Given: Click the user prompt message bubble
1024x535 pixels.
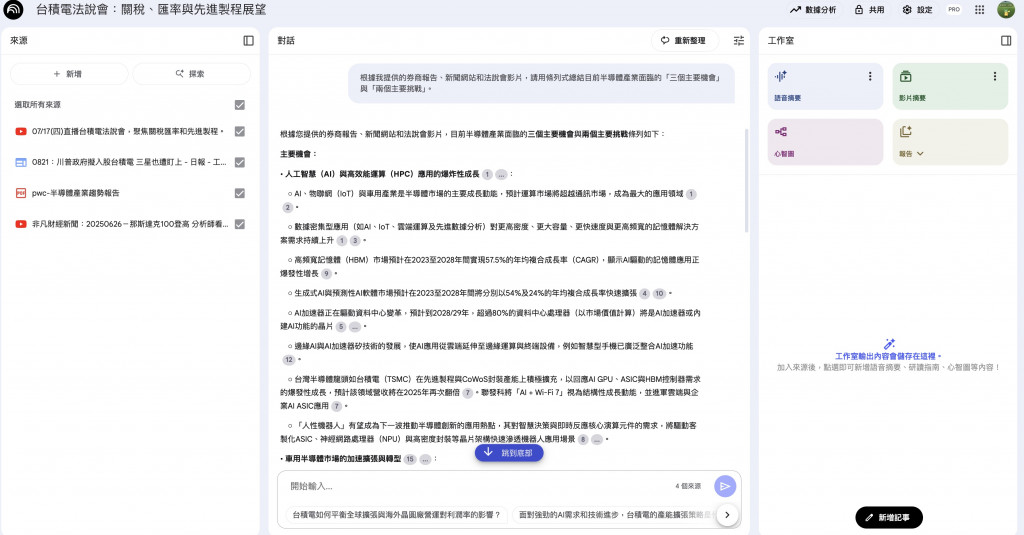Looking at the screenshot, I should pos(541,83).
